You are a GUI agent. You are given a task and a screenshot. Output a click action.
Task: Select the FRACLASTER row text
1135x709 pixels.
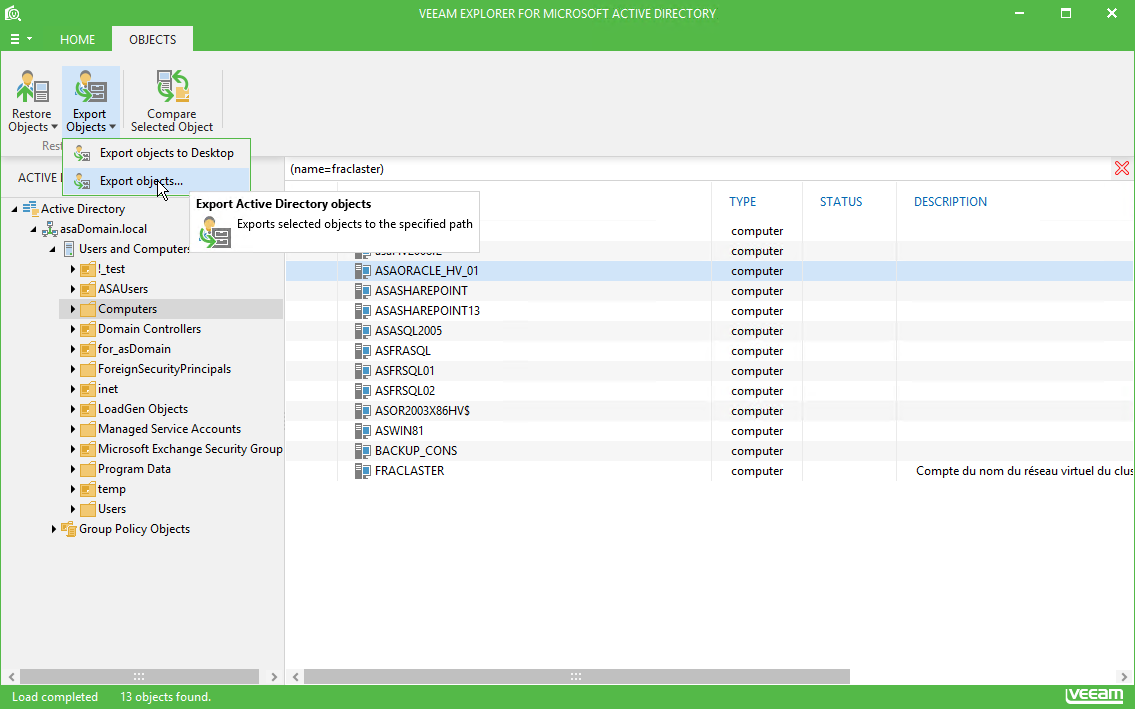coord(410,471)
